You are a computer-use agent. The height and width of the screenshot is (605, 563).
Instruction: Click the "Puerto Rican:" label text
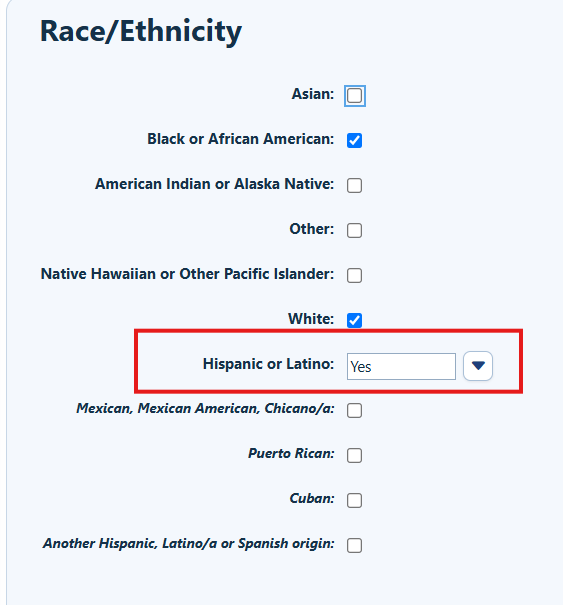coord(291,453)
